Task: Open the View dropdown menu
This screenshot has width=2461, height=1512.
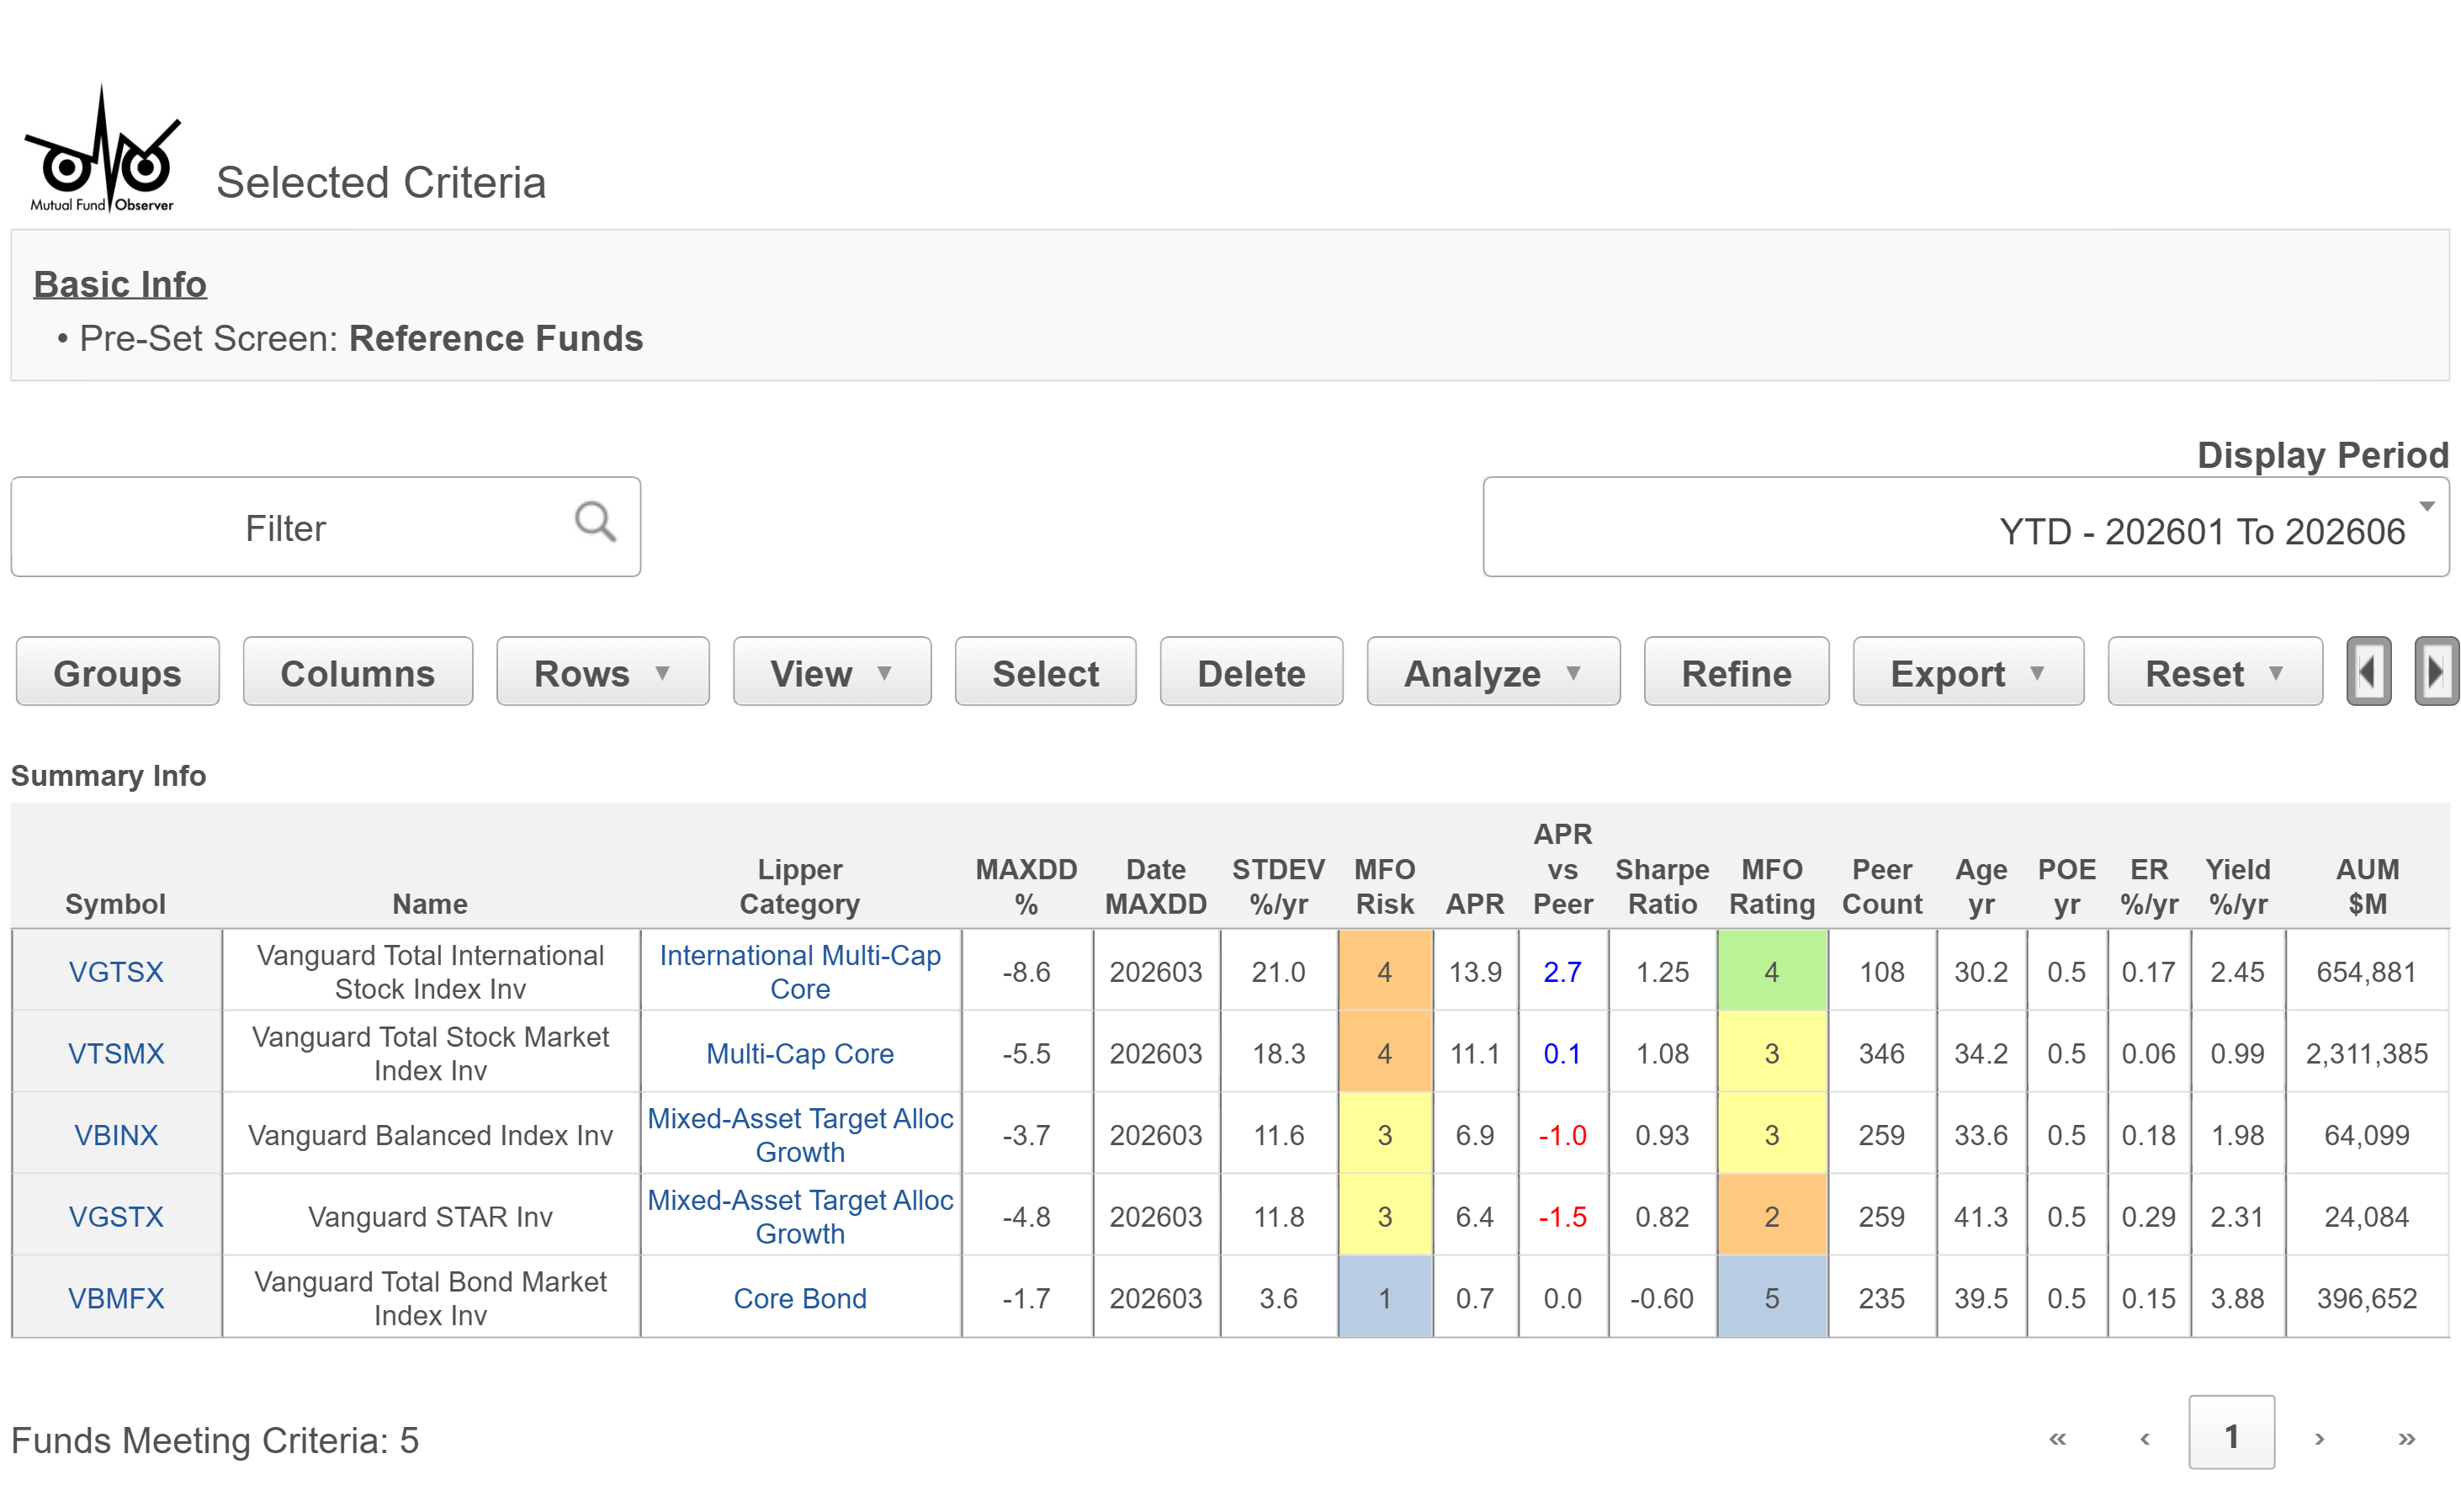Action: (x=831, y=672)
